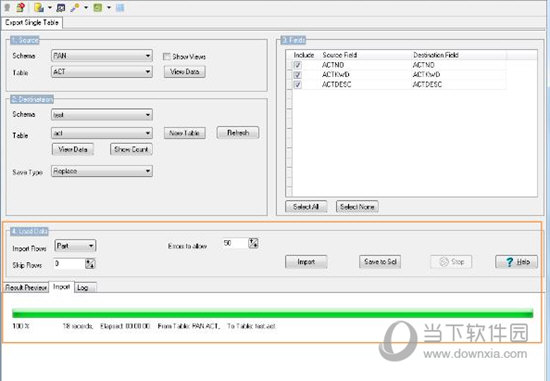Click the light blue grid toolbar icon
Screen dimensions: 550x381
coord(120,7)
